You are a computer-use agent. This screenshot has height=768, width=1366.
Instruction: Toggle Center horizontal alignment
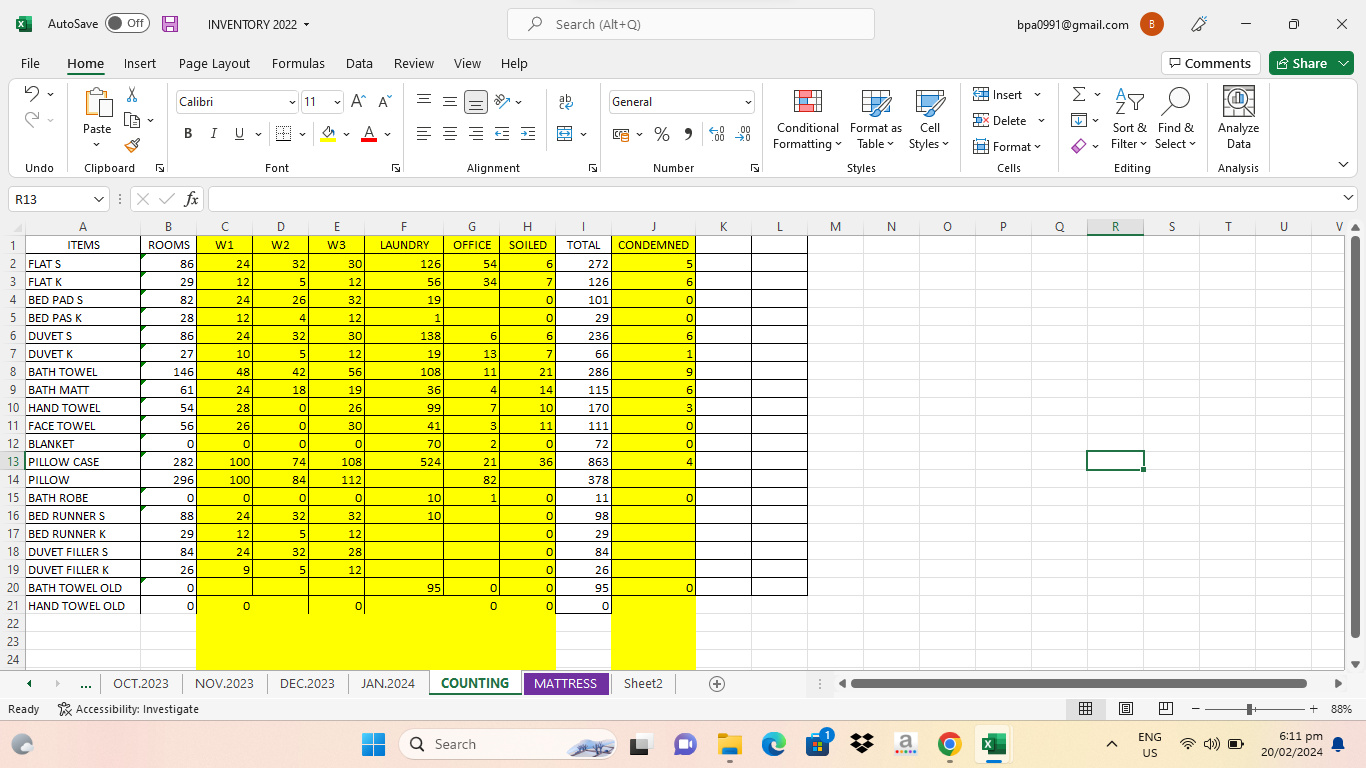click(x=450, y=134)
